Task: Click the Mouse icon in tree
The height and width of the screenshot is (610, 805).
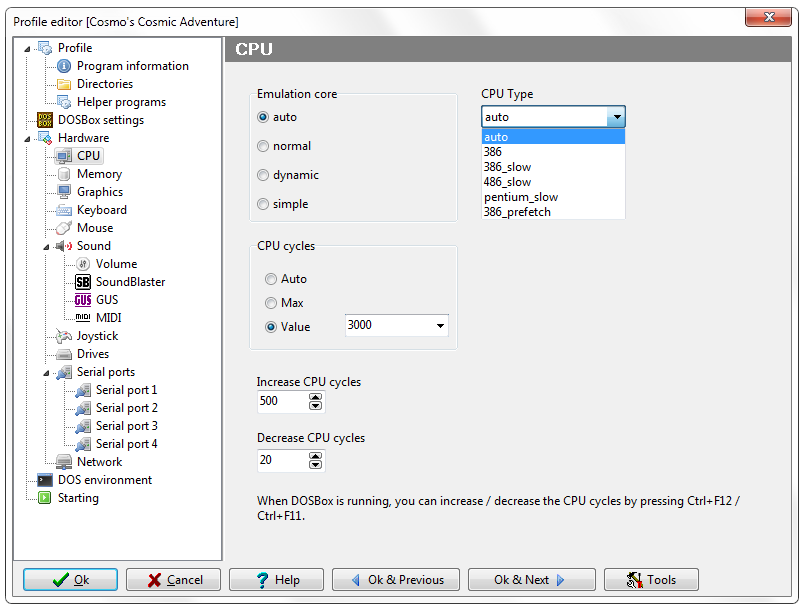Action: point(64,228)
